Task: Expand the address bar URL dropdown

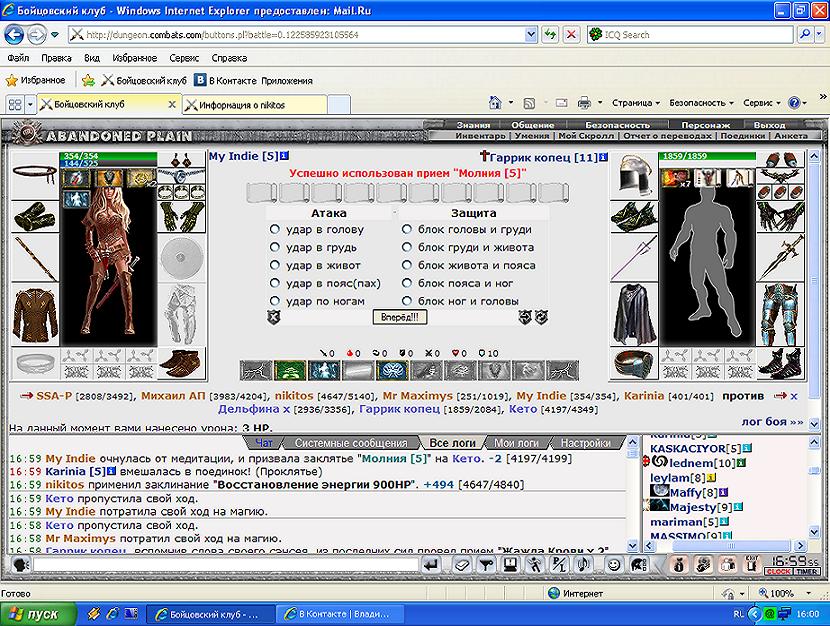Action: 531,35
